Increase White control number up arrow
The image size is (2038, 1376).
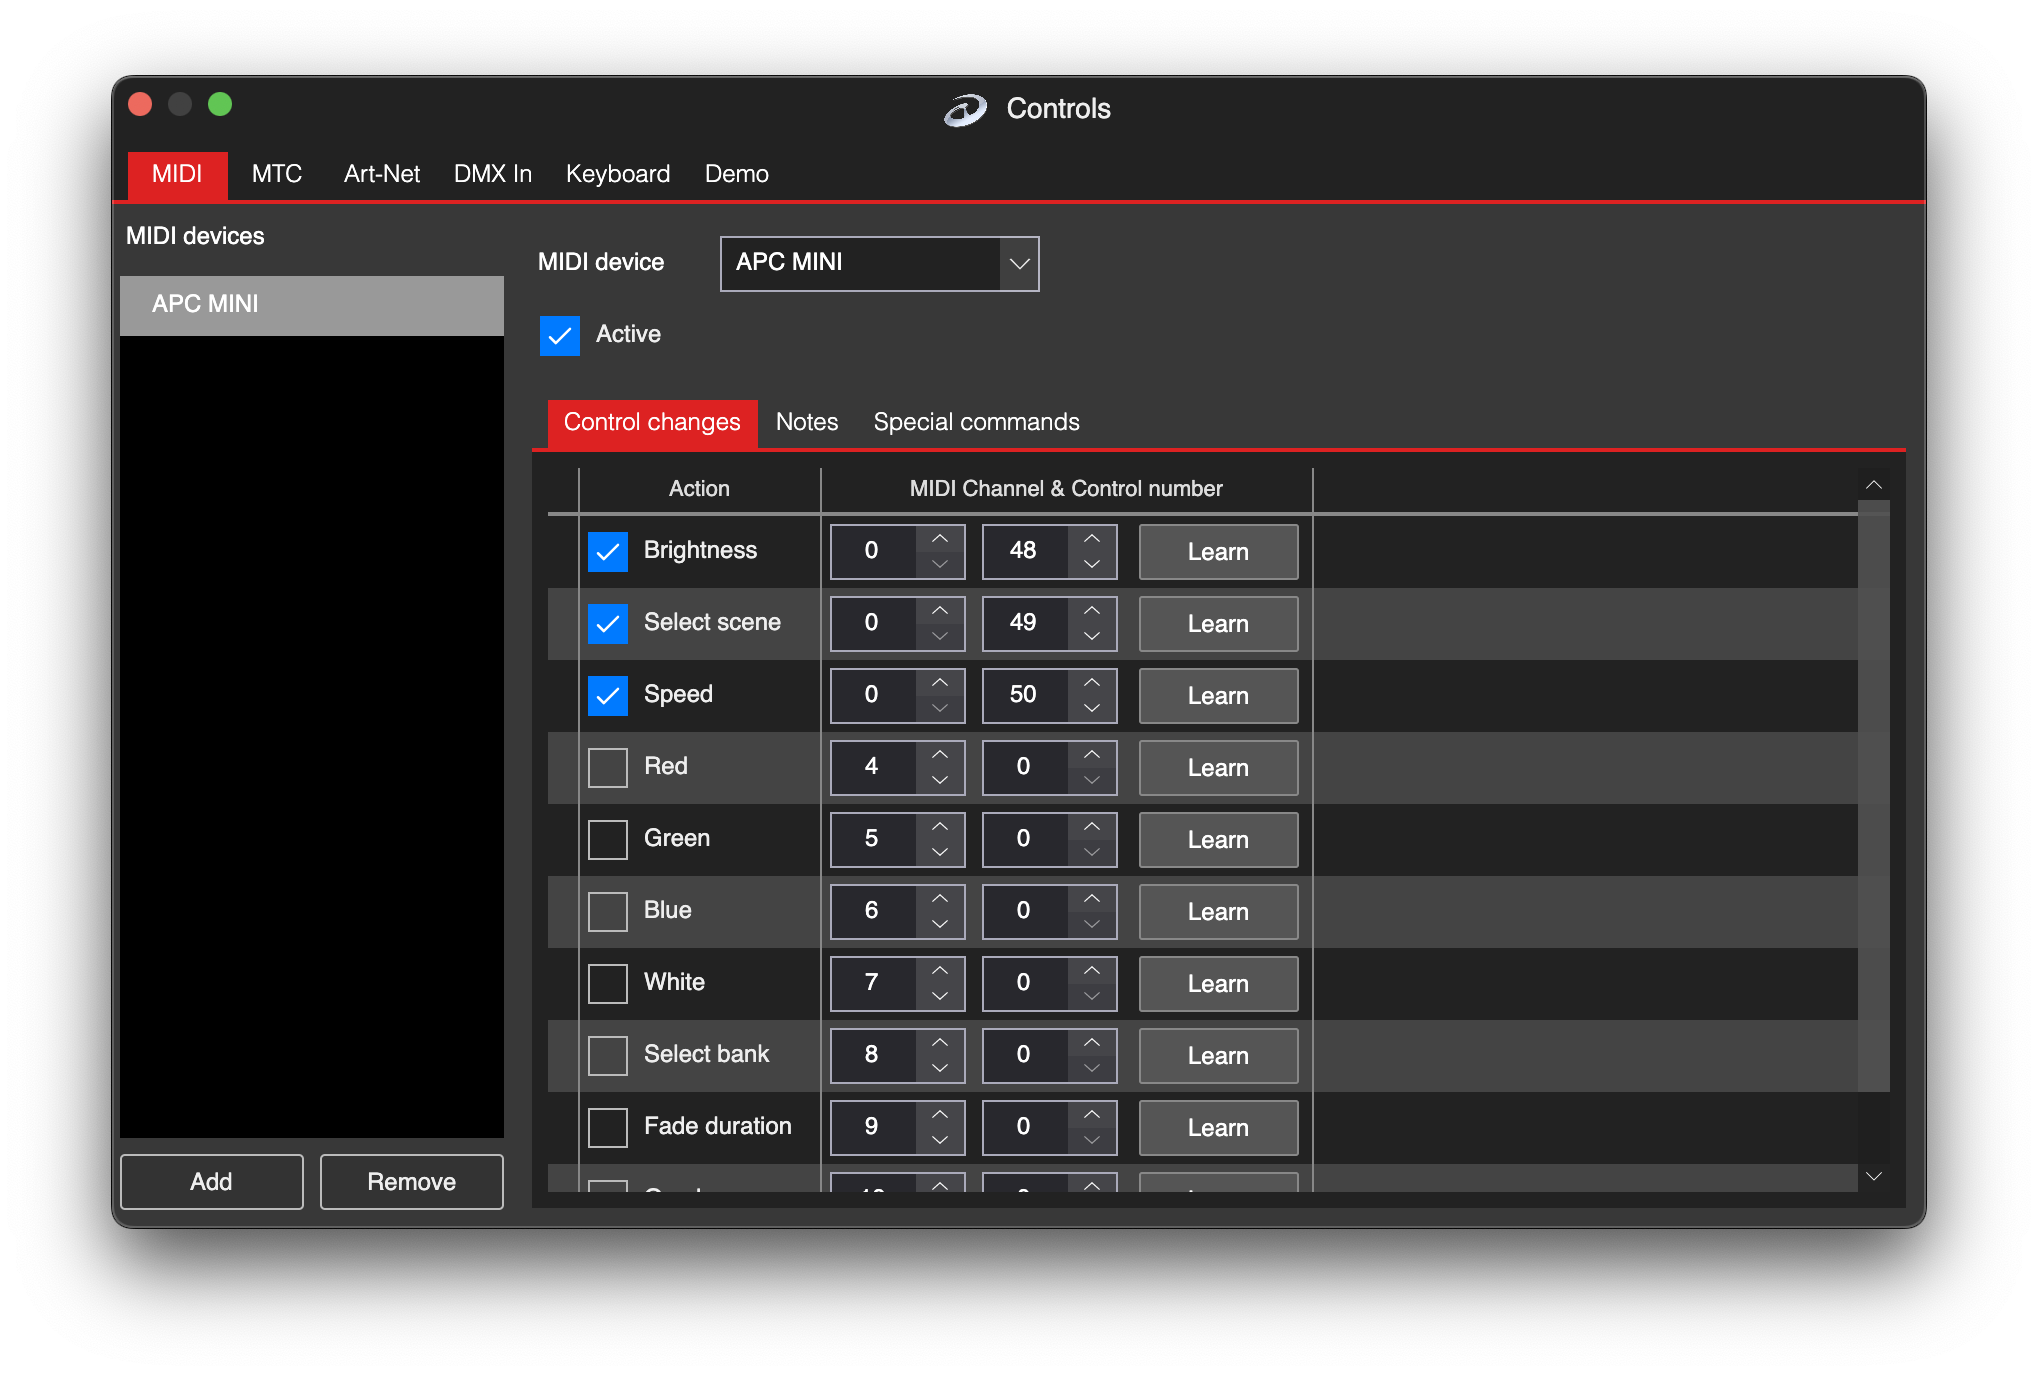point(1092,970)
